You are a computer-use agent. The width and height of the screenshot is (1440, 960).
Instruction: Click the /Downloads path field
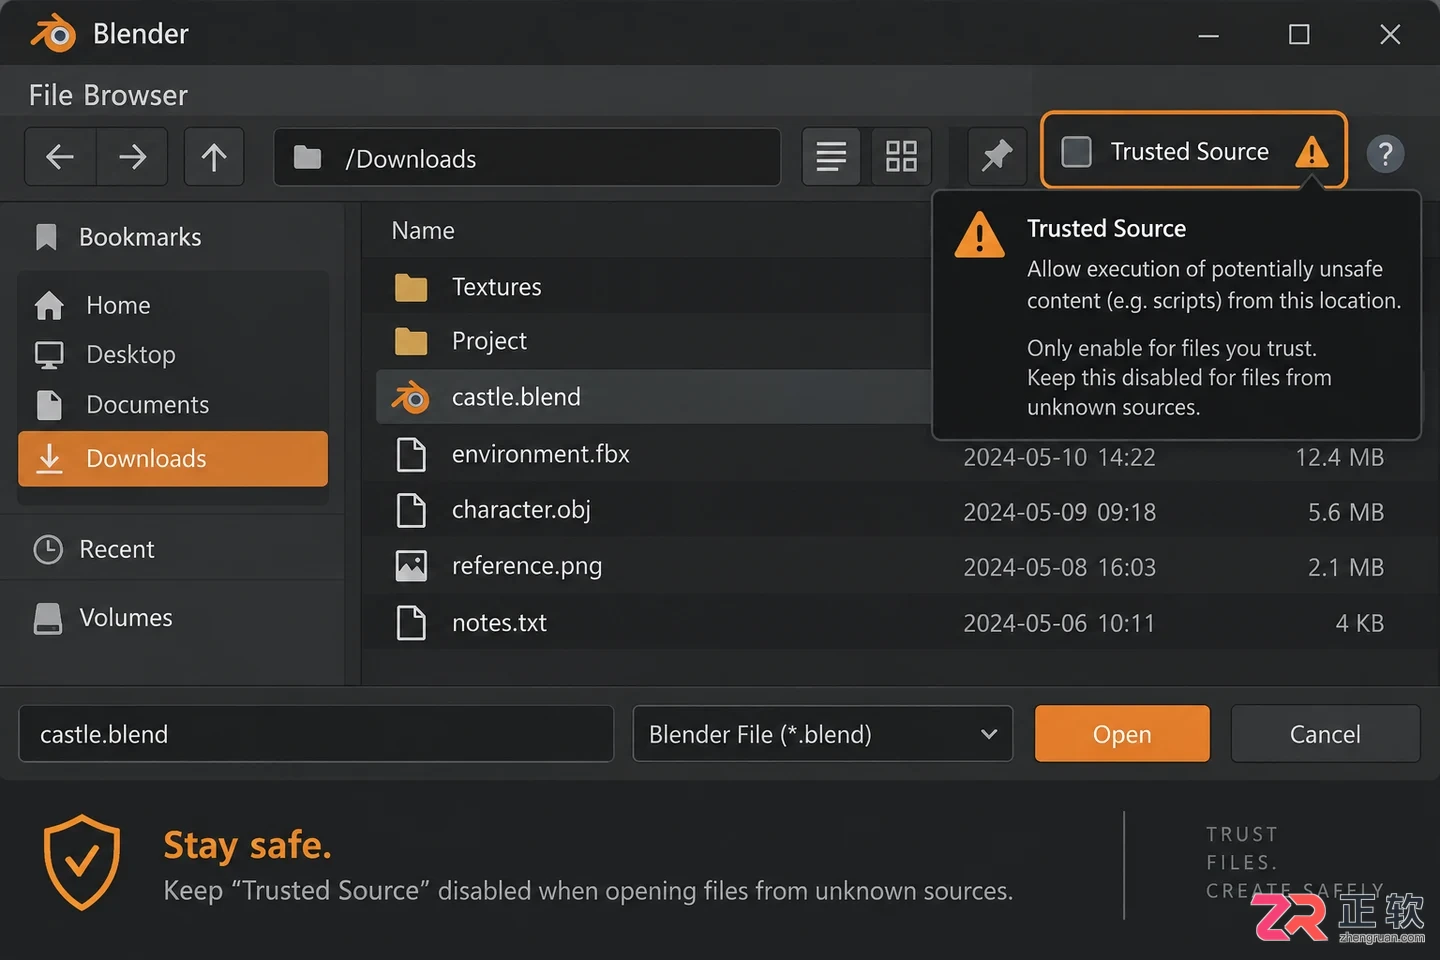pyautogui.click(x=527, y=157)
